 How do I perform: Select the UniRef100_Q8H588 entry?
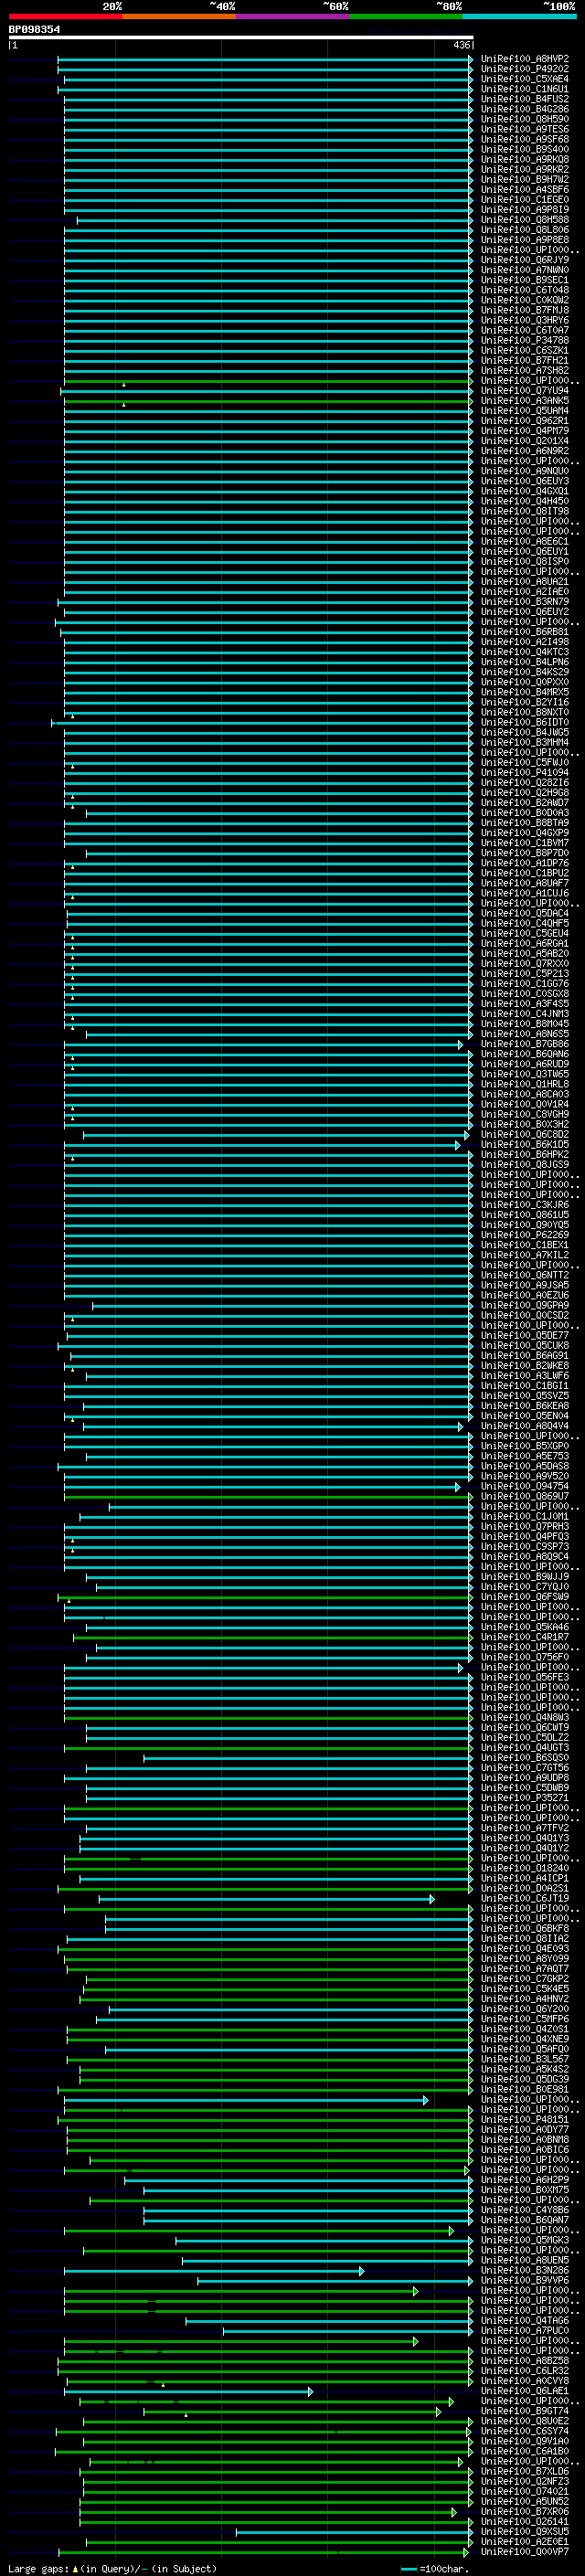point(524,220)
